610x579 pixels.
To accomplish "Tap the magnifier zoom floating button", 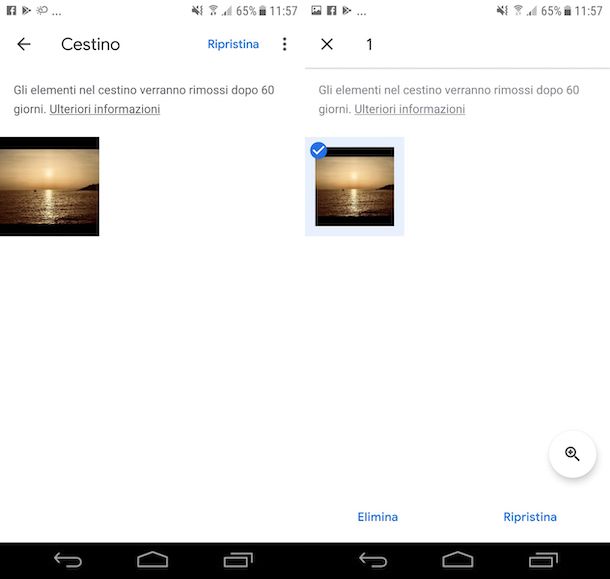I will pyautogui.click(x=572, y=454).
